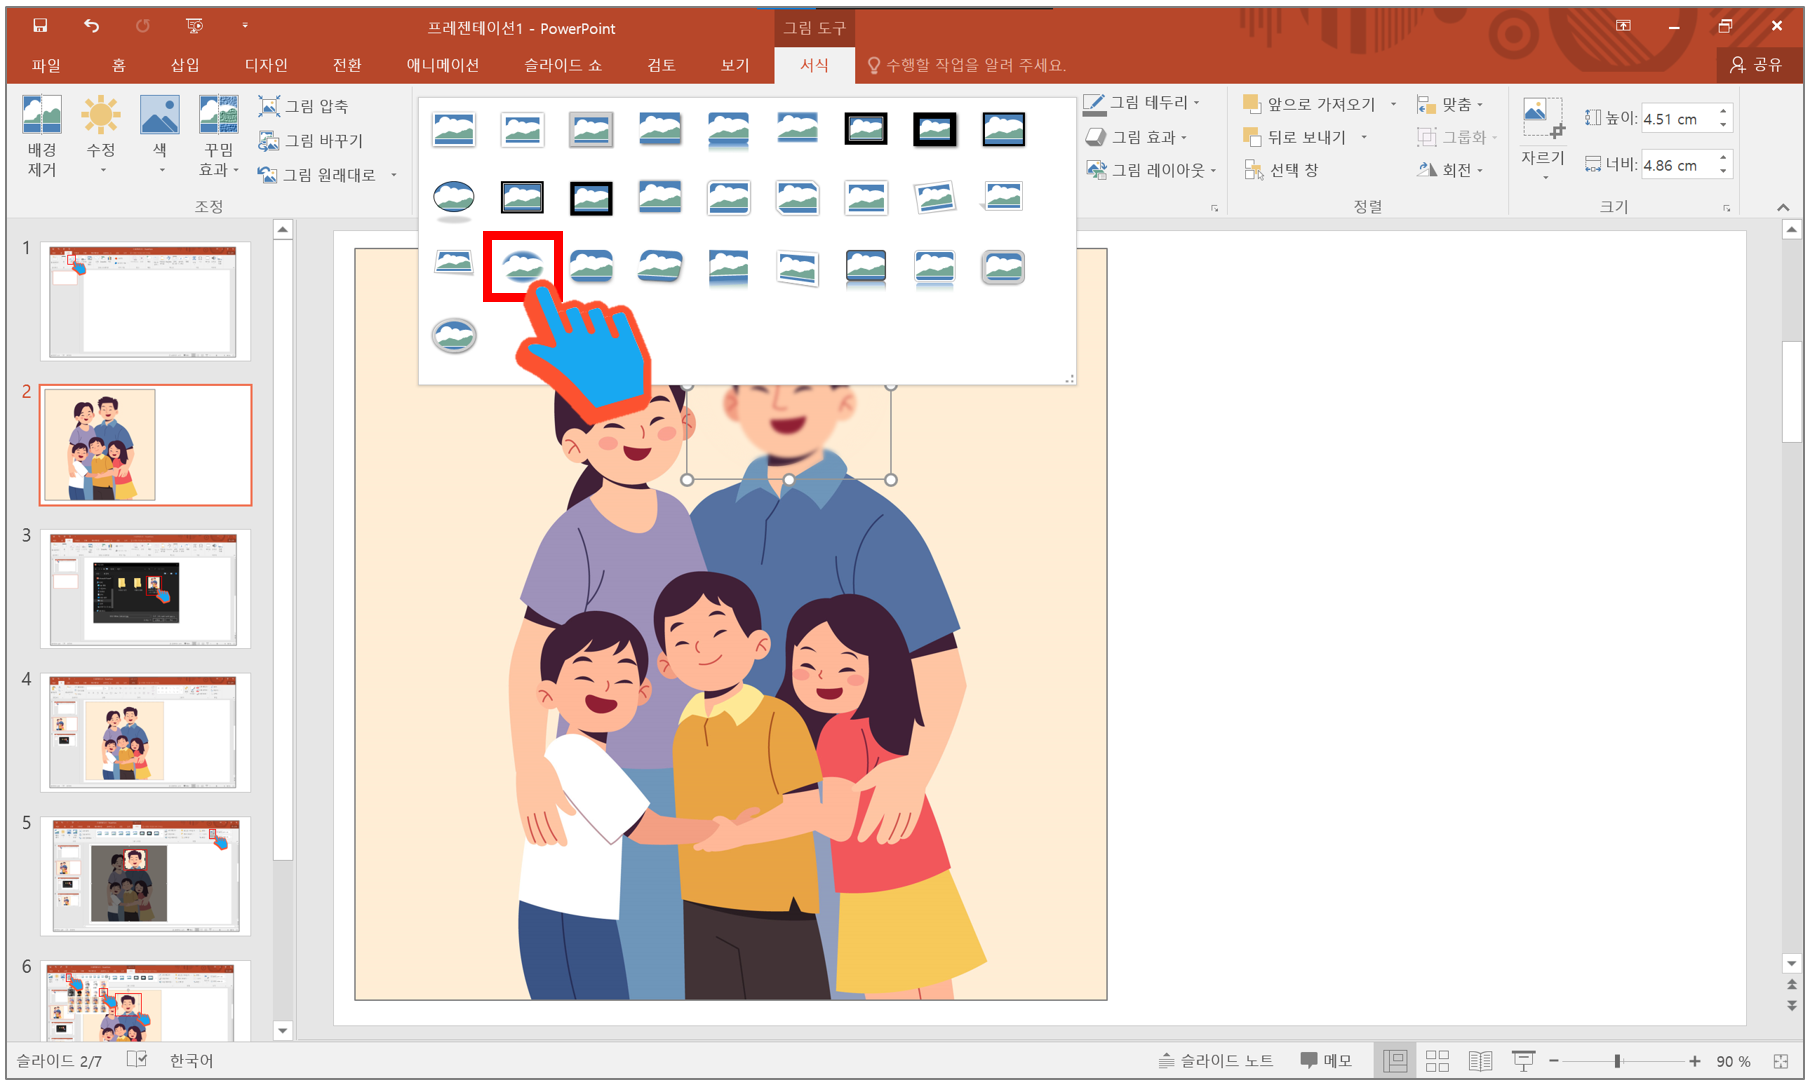This screenshot has width=1813, height=1084.
Task: Open the 슬라이드 쇼 tab
Action: pyautogui.click(x=563, y=65)
